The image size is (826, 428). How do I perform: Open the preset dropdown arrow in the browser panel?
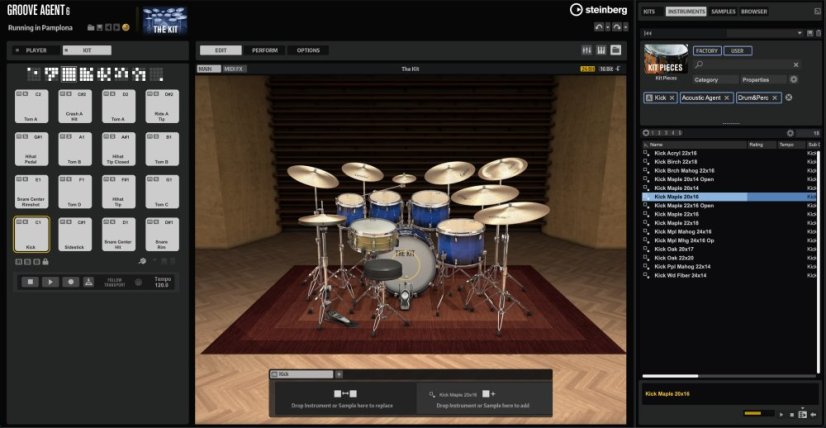[800, 33]
